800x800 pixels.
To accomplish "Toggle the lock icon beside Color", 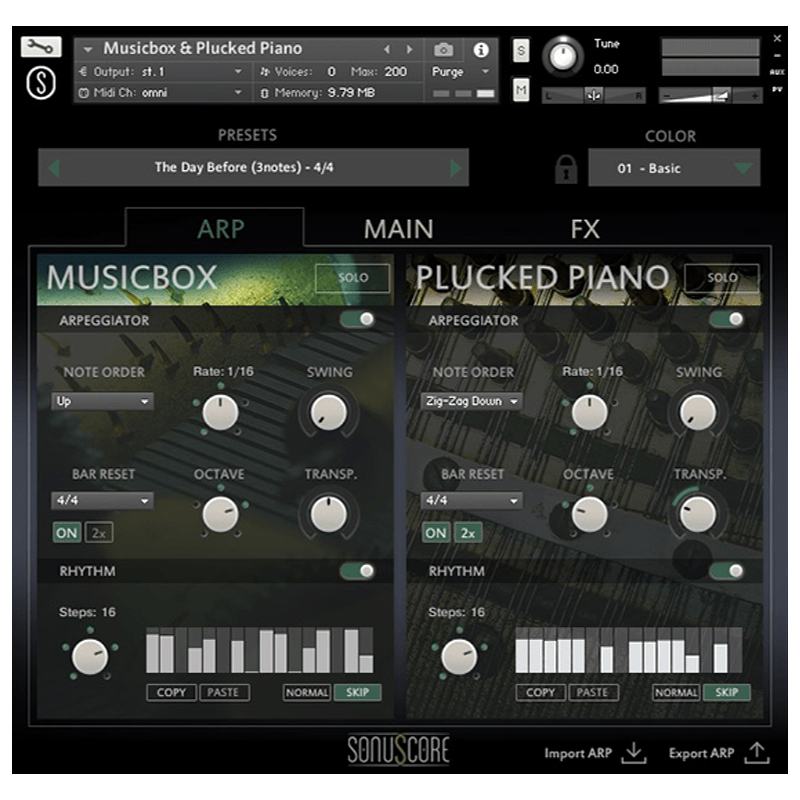I will (x=566, y=169).
